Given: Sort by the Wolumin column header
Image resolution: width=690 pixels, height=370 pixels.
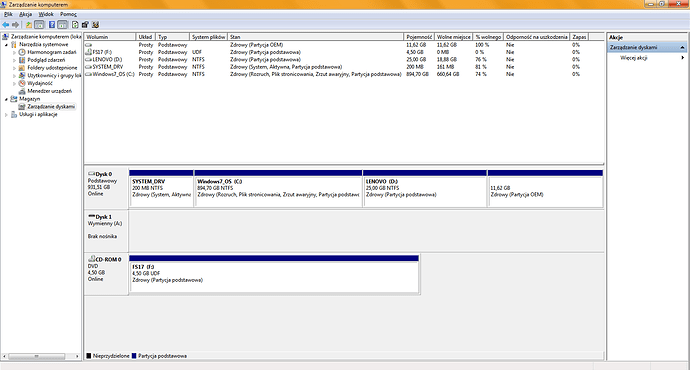Looking at the screenshot, I should [110, 37].
